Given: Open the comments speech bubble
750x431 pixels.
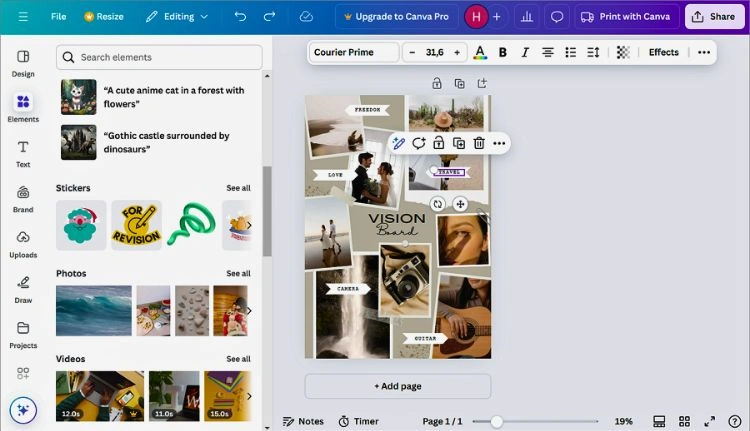Looking at the screenshot, I should coord(557,17).
